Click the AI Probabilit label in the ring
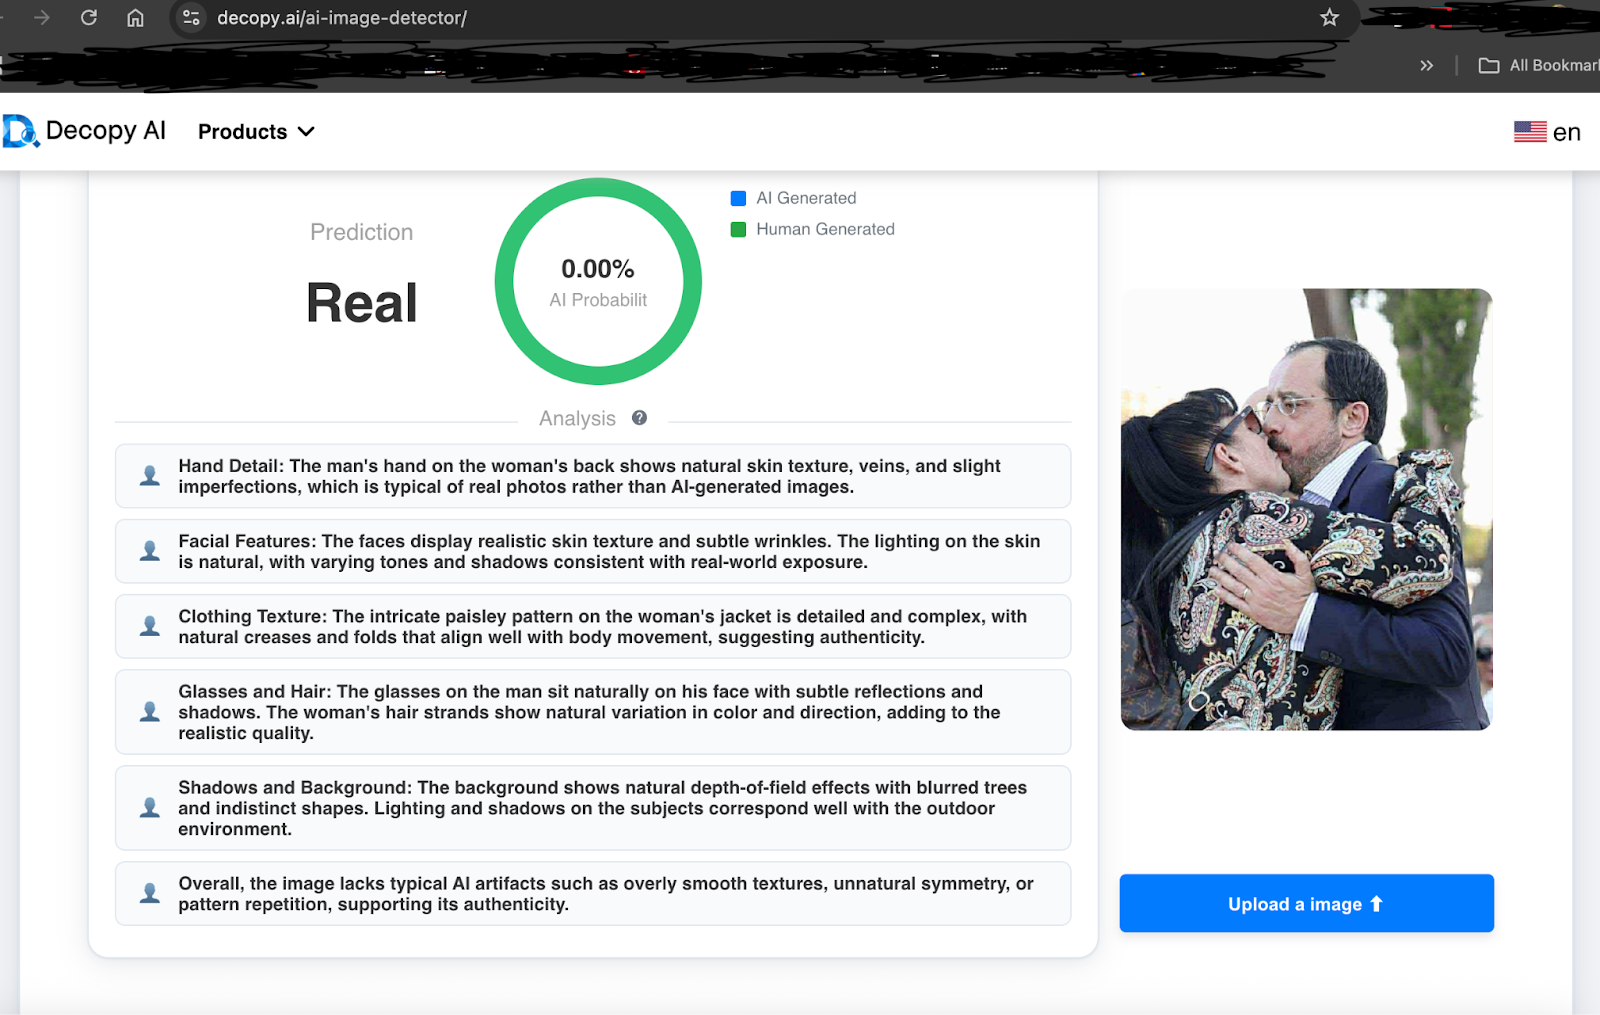 (598, 300)
